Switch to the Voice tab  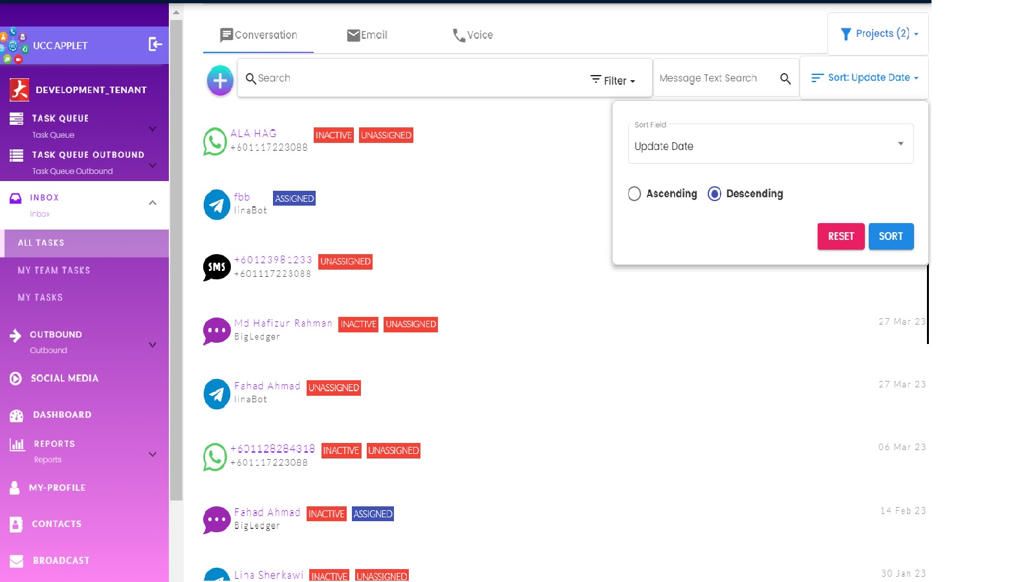[472, 35]
